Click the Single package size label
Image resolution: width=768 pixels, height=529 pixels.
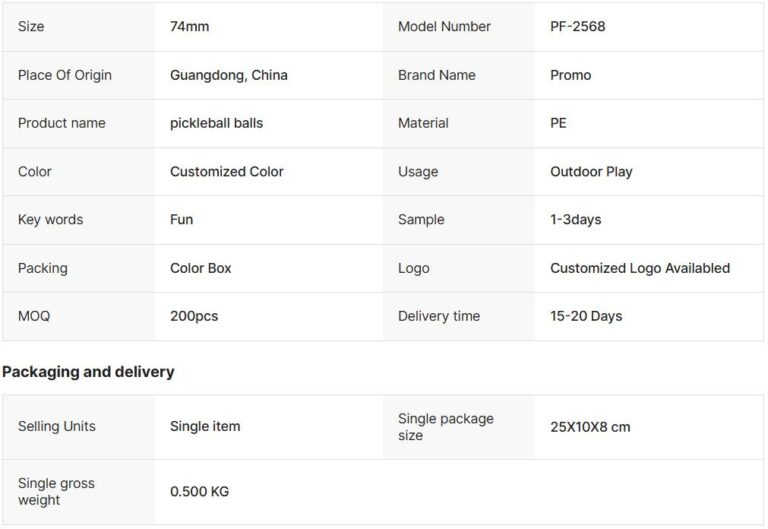[446, 427]
